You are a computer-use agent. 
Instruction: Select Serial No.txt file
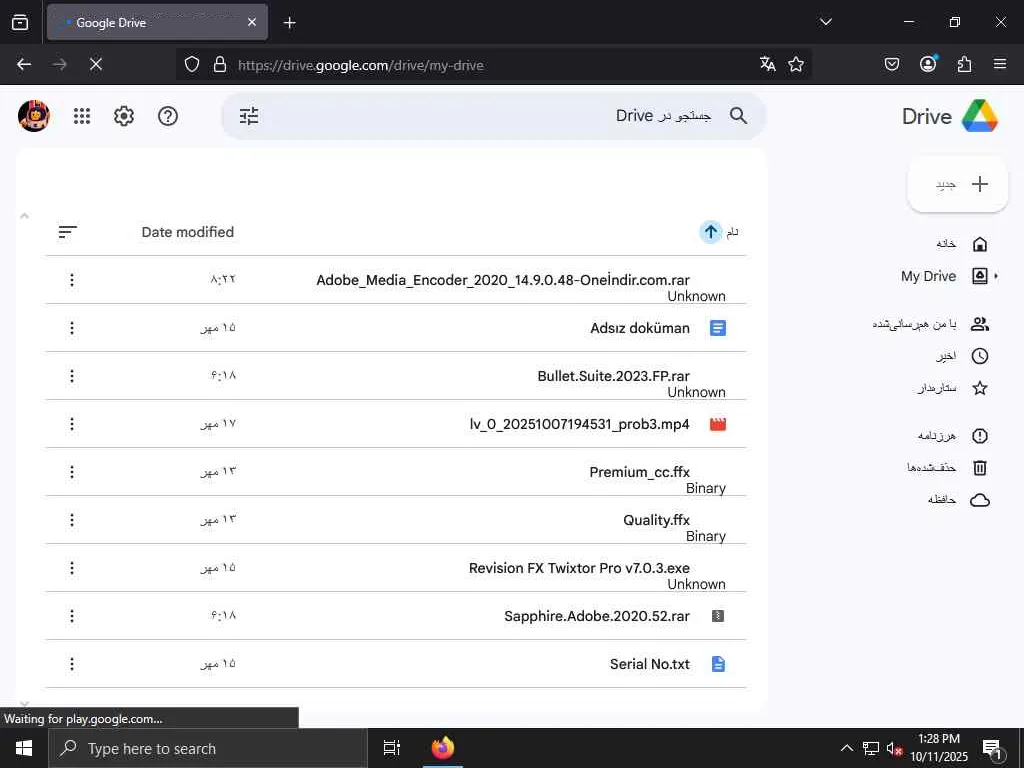pos(396,664)
